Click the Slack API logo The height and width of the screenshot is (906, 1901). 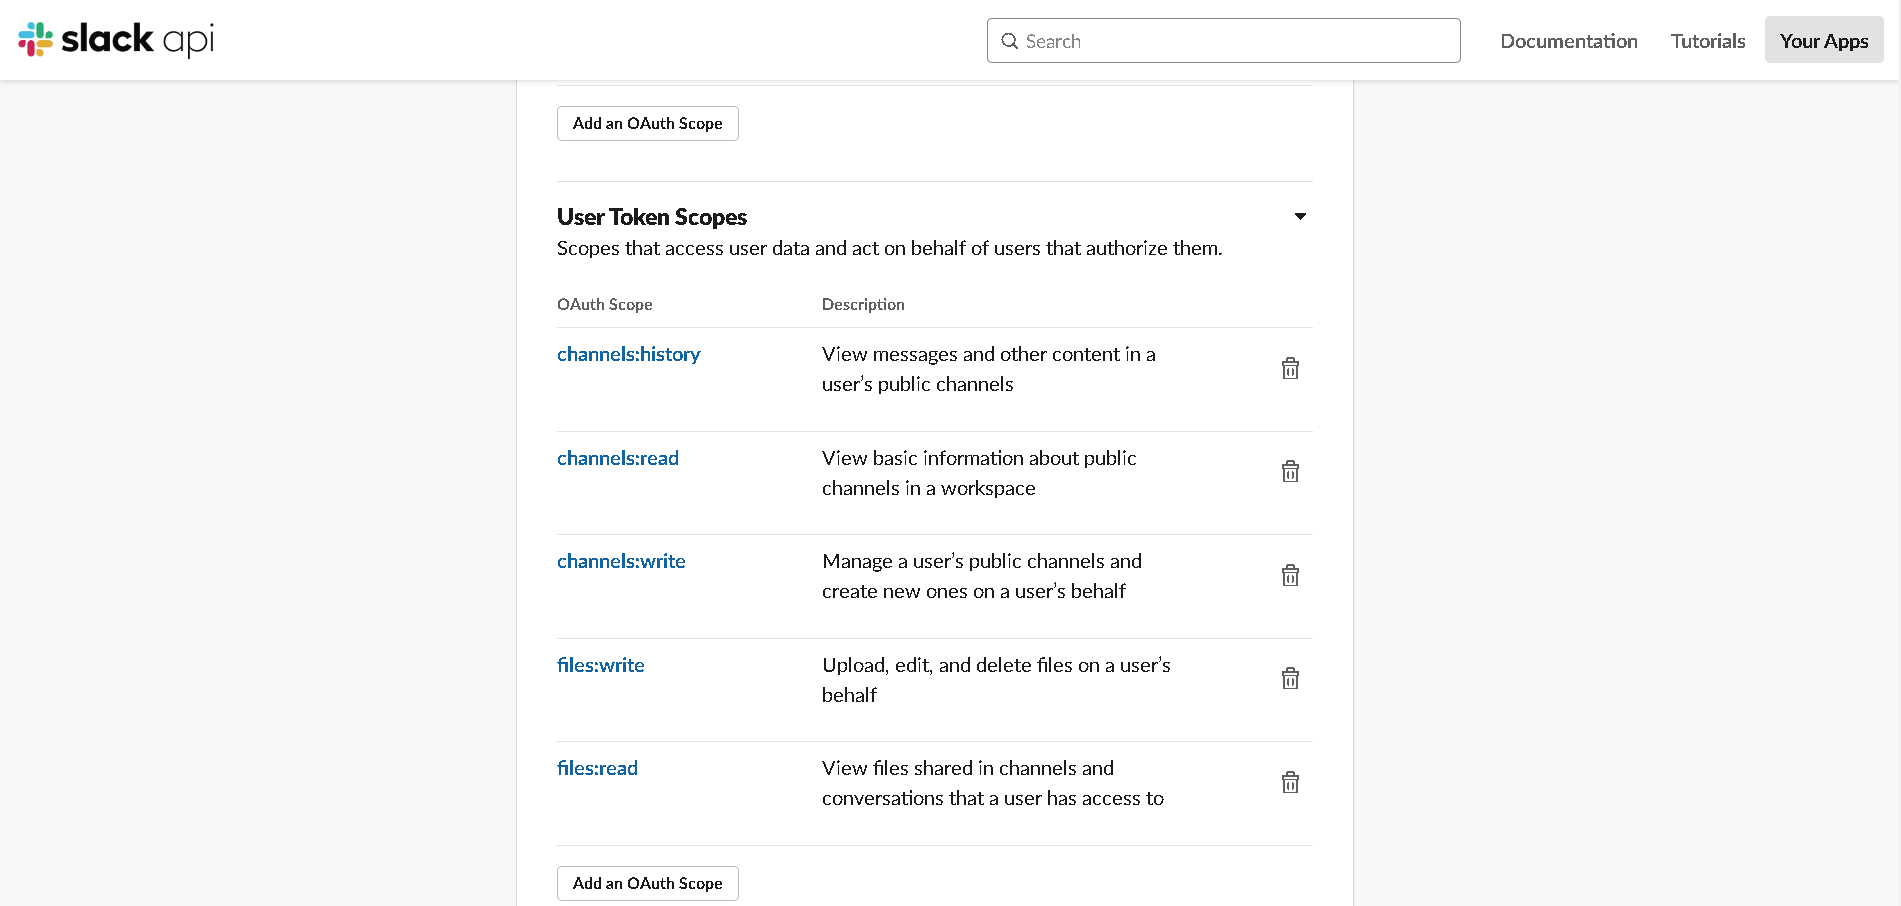tap(116, 40)
